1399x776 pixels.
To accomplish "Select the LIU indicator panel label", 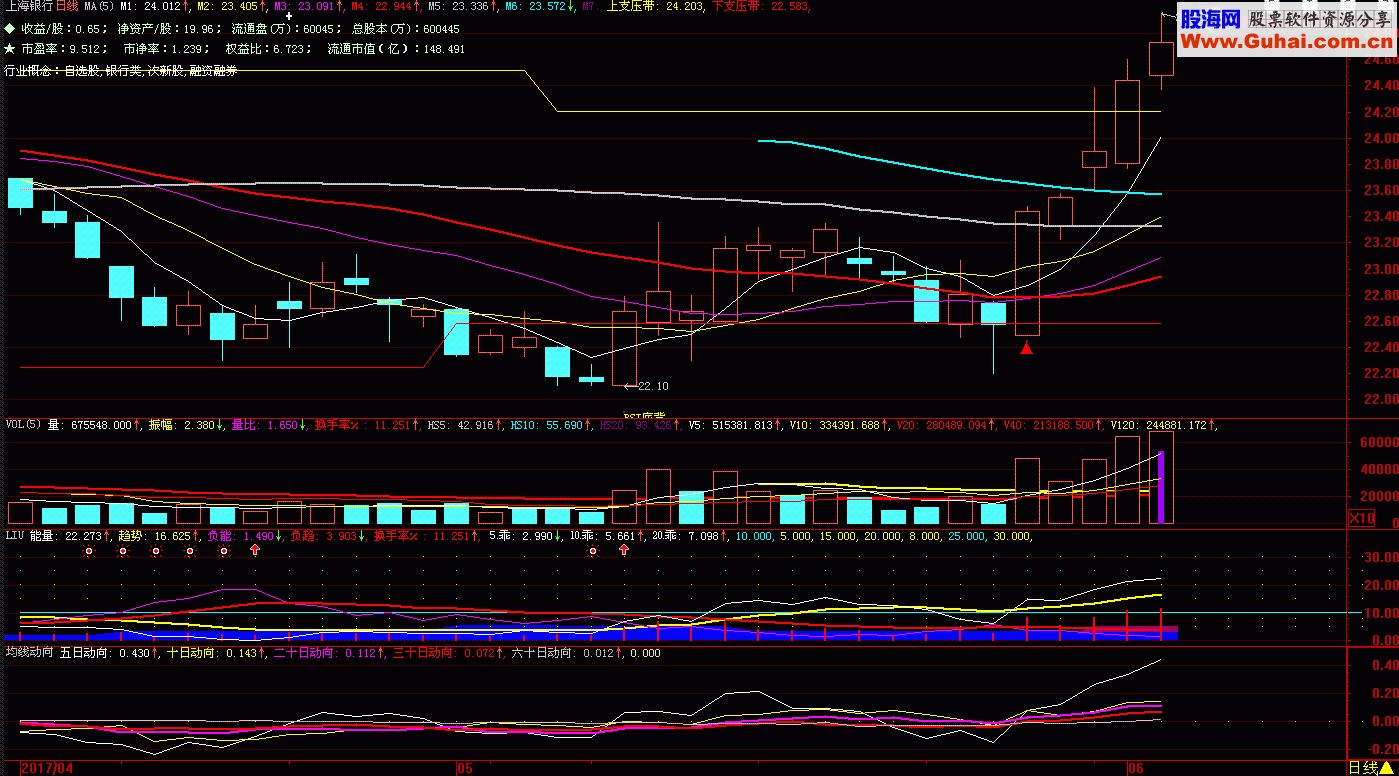I will coord(14,536).
